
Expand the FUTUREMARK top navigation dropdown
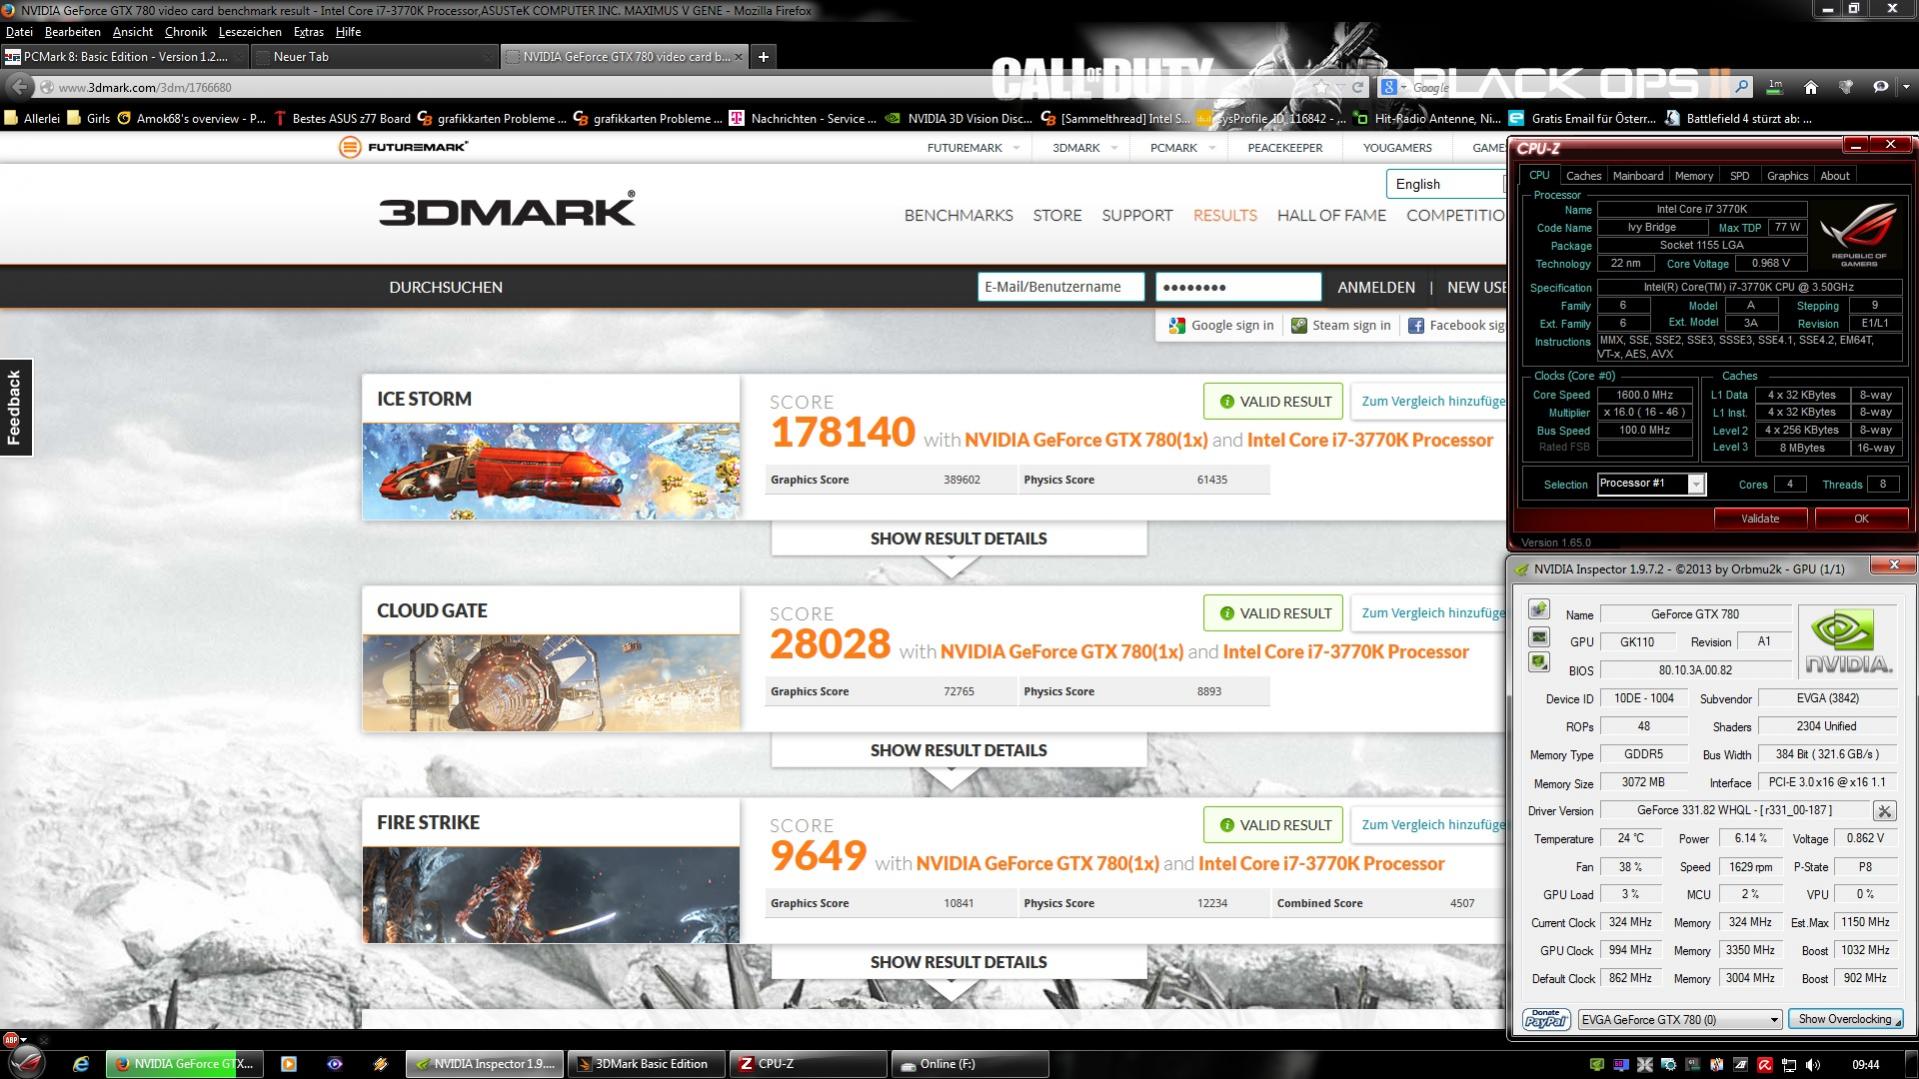[1016, 148]
